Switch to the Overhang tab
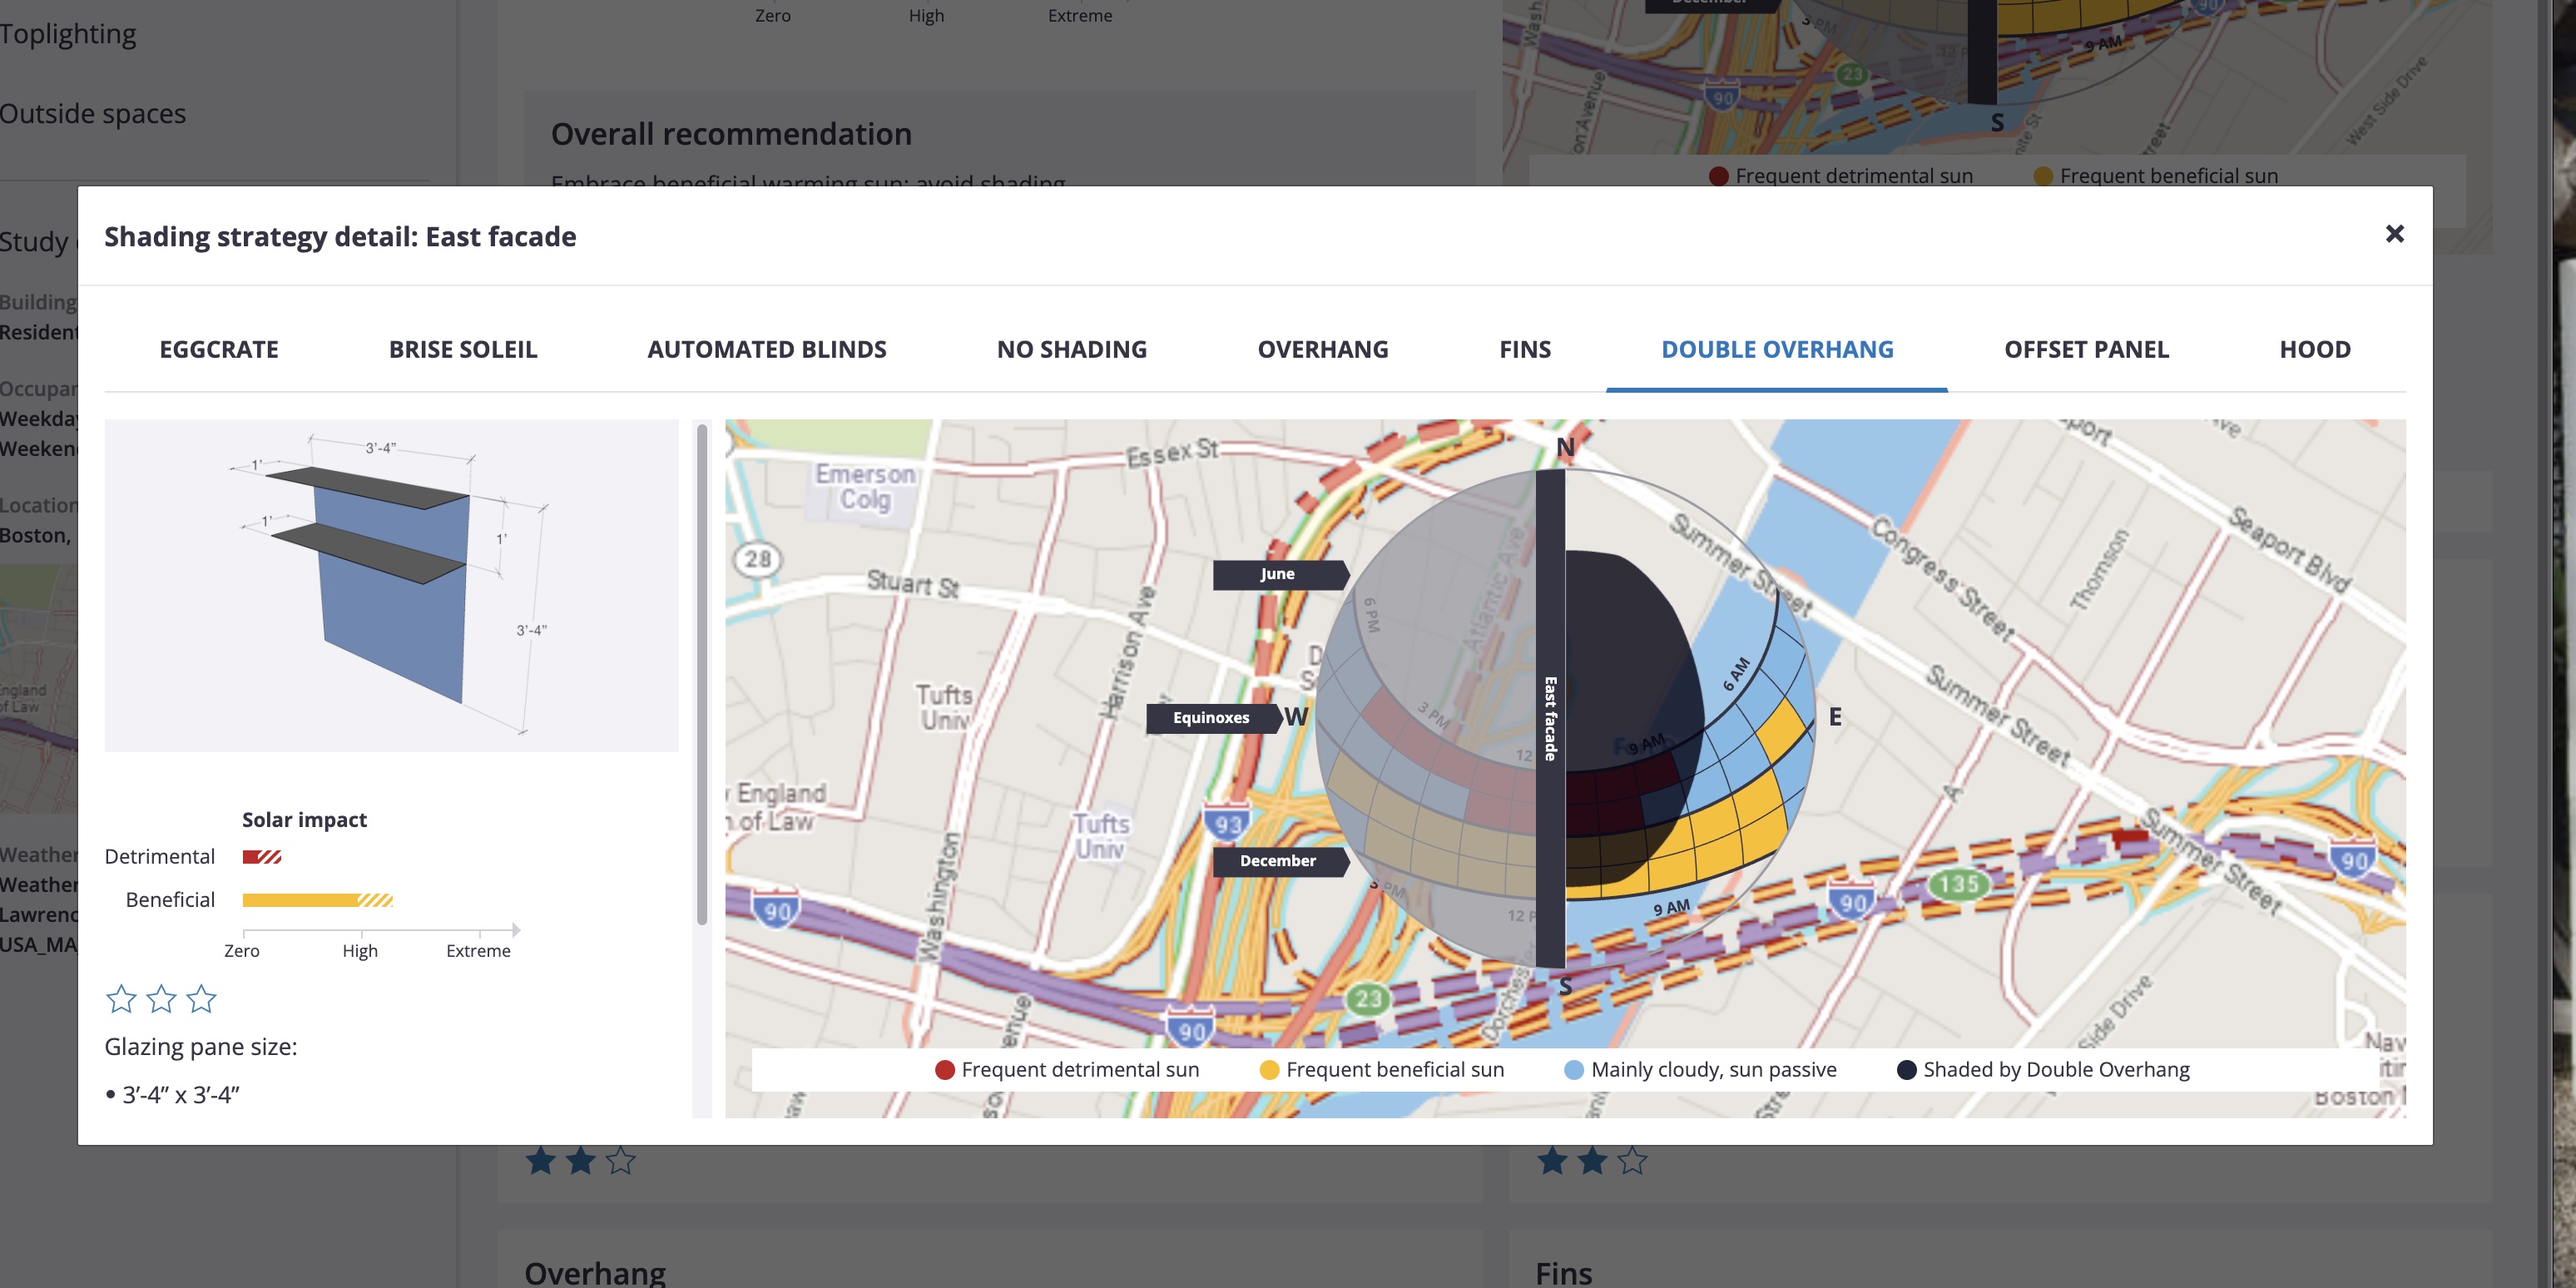 1323,349
